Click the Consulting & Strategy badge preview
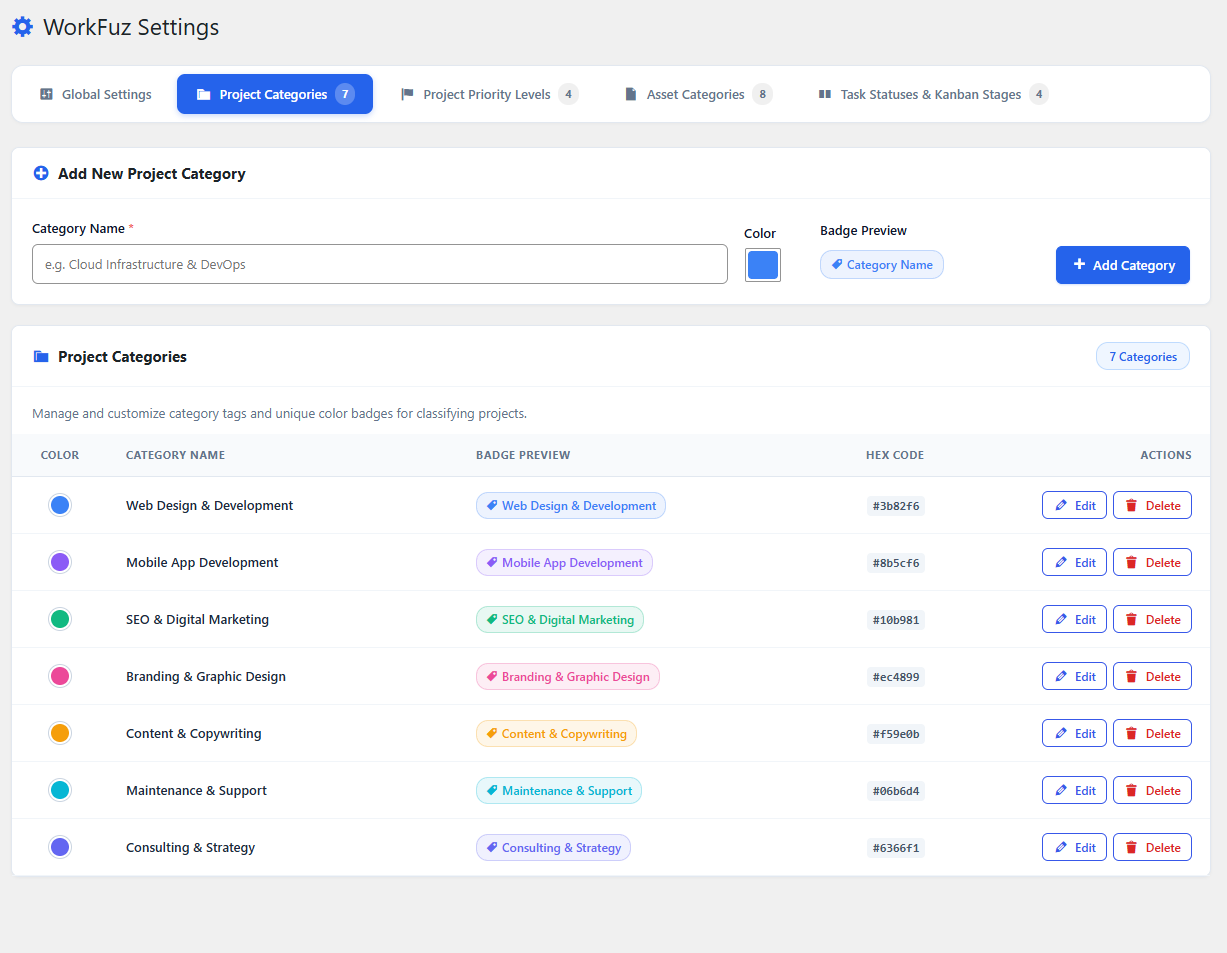1227x953 pixels. coord(553,847)
